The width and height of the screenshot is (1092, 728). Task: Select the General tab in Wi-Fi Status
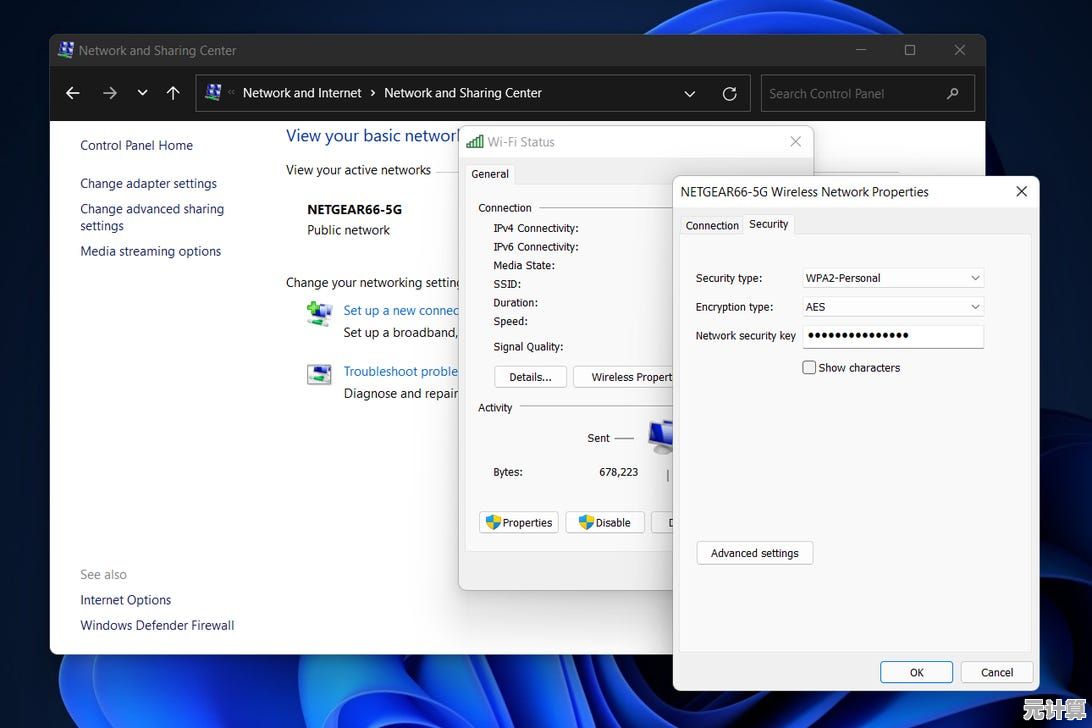(490, 173)
